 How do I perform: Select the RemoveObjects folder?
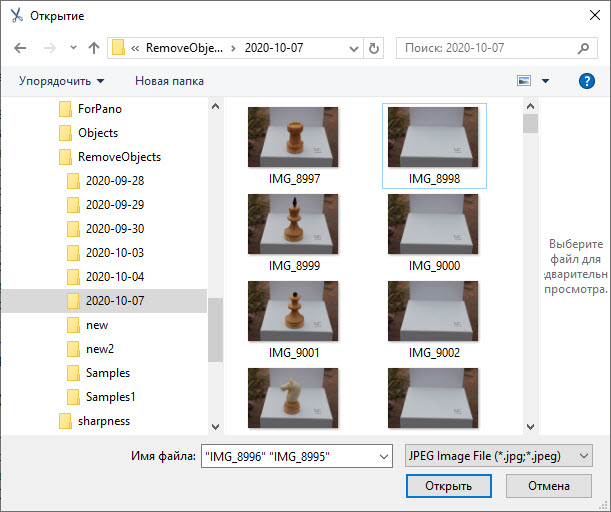[119, 157]
